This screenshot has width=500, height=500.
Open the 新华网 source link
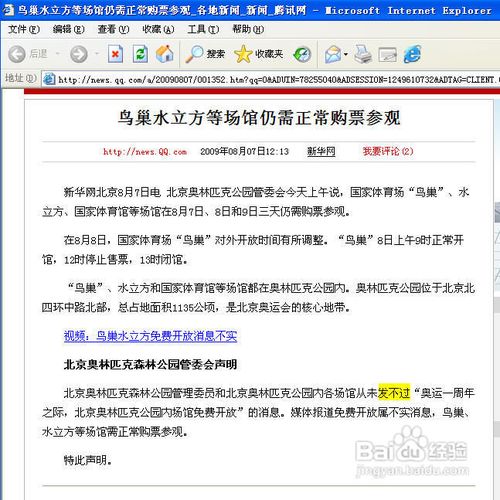point(321,151)
